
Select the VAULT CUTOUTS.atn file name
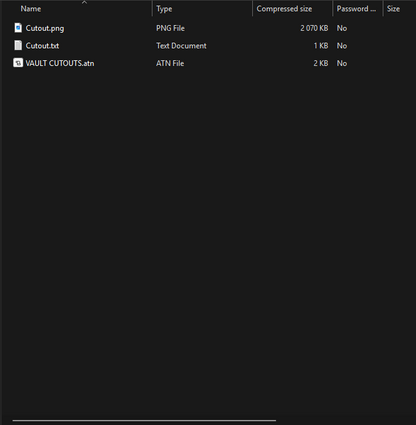60,63
